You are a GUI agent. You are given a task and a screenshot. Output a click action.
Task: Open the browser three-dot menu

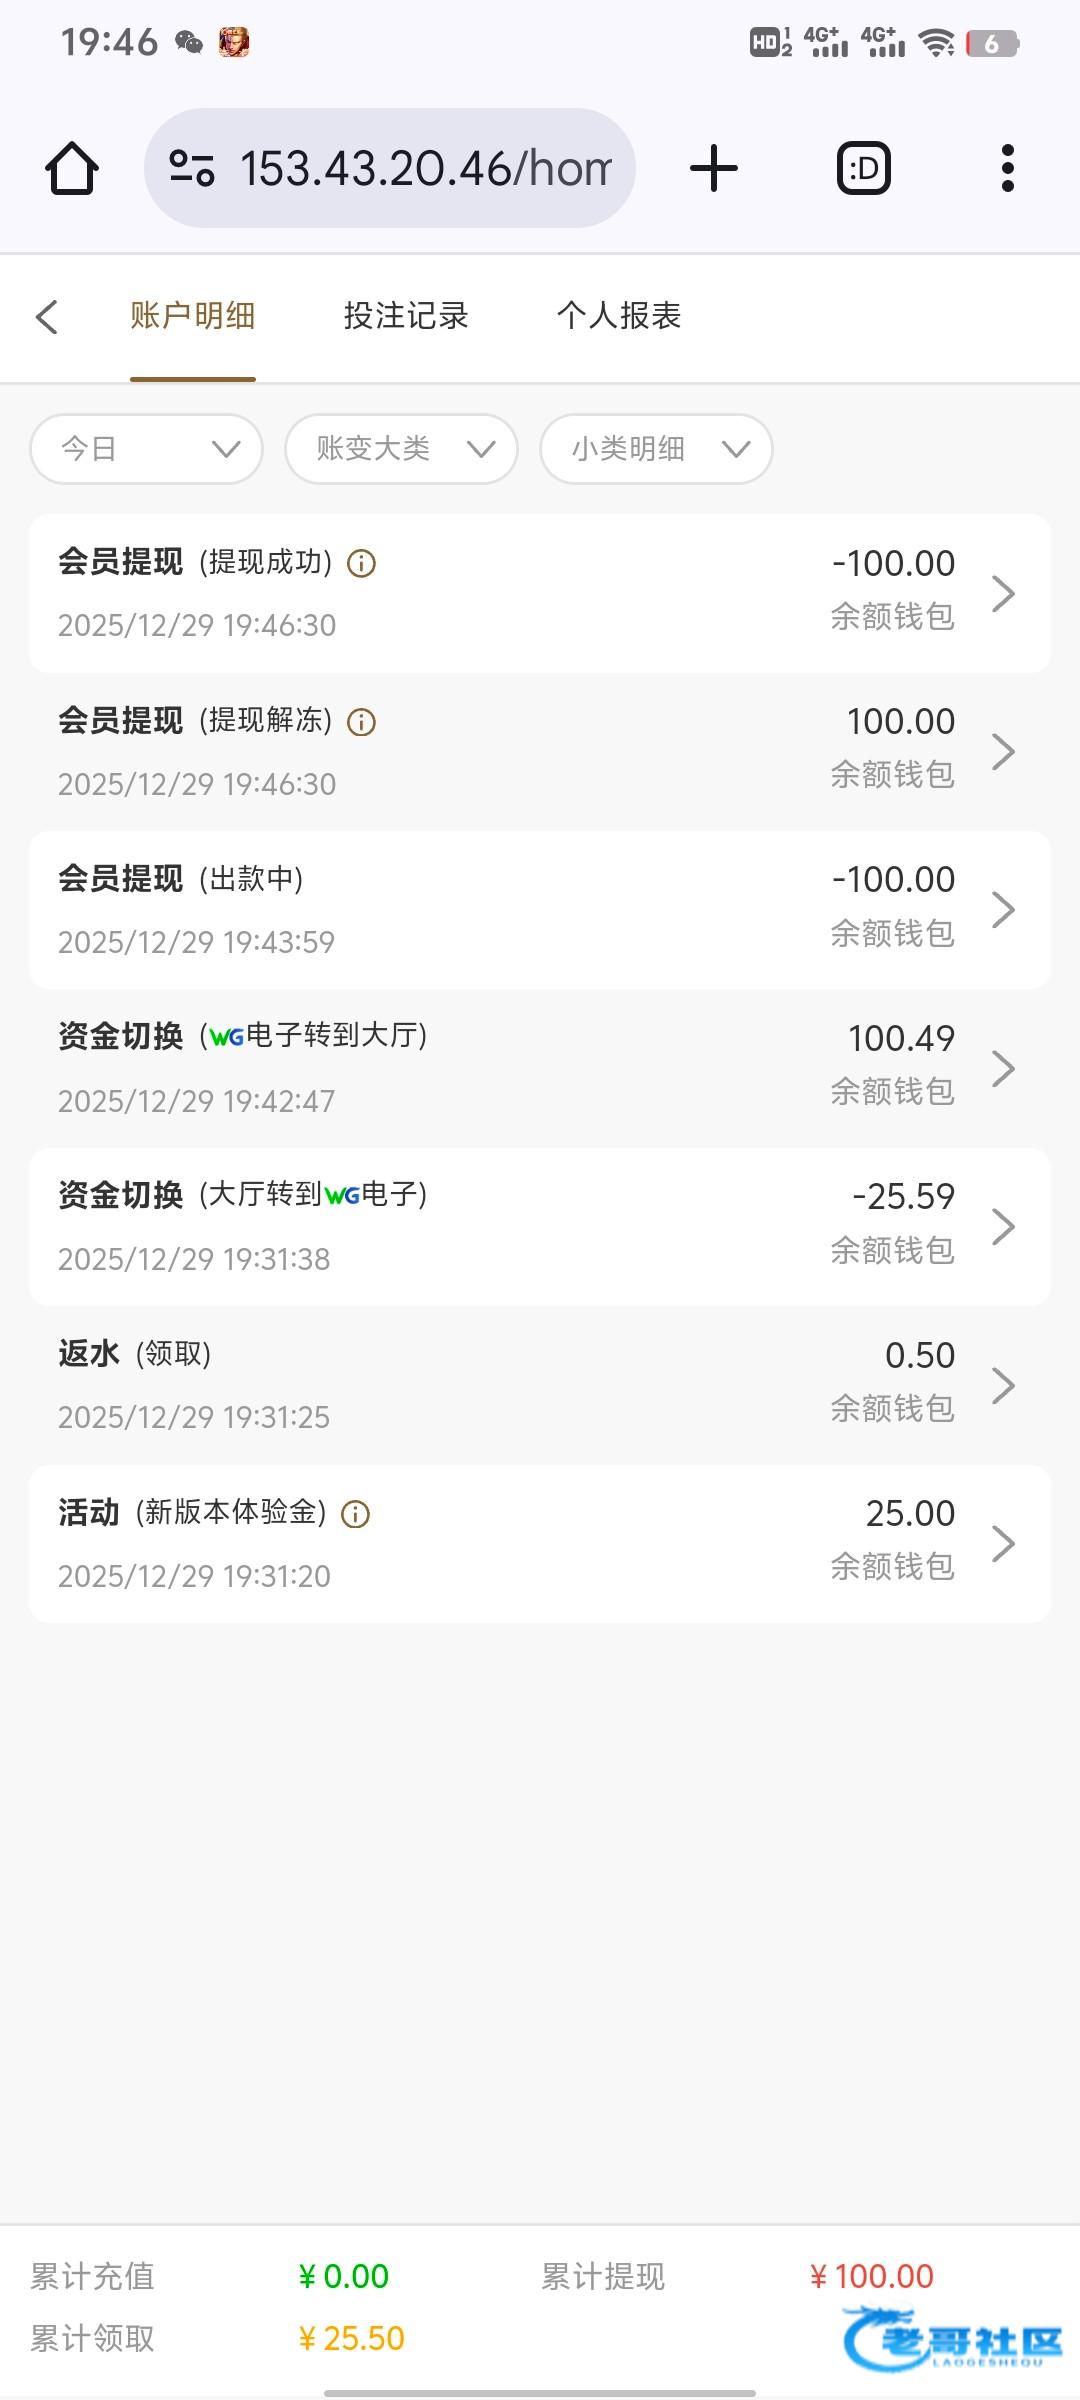[x=1007, y=168]
